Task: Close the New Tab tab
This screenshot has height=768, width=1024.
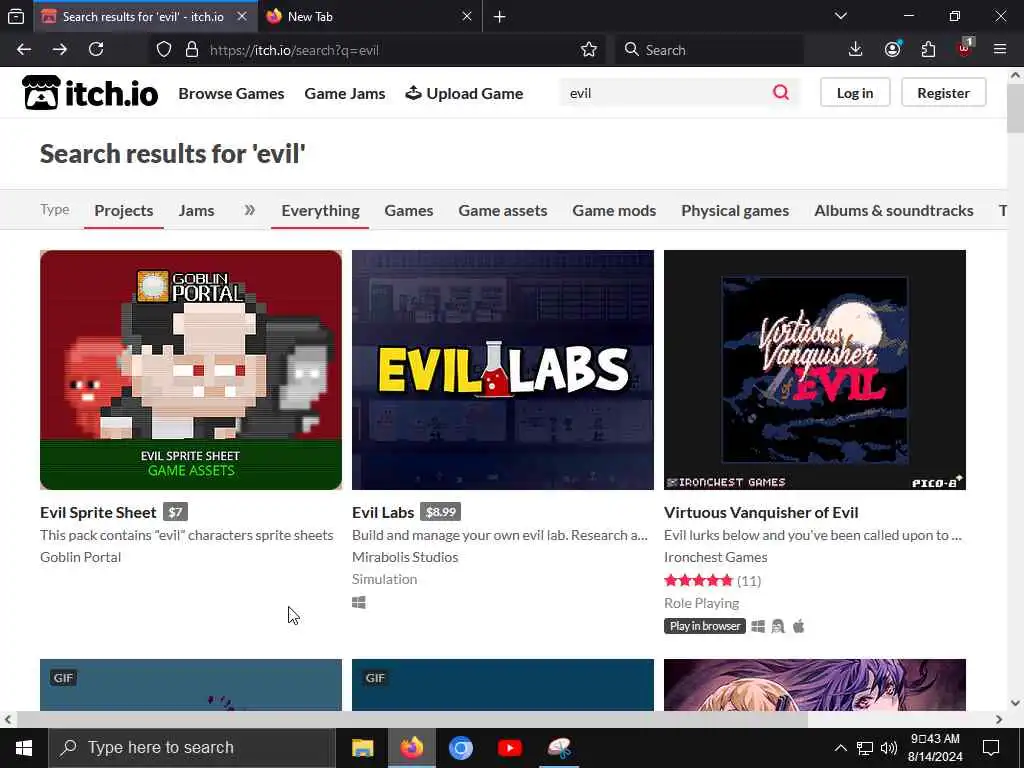Action: [x=467, y=16]
